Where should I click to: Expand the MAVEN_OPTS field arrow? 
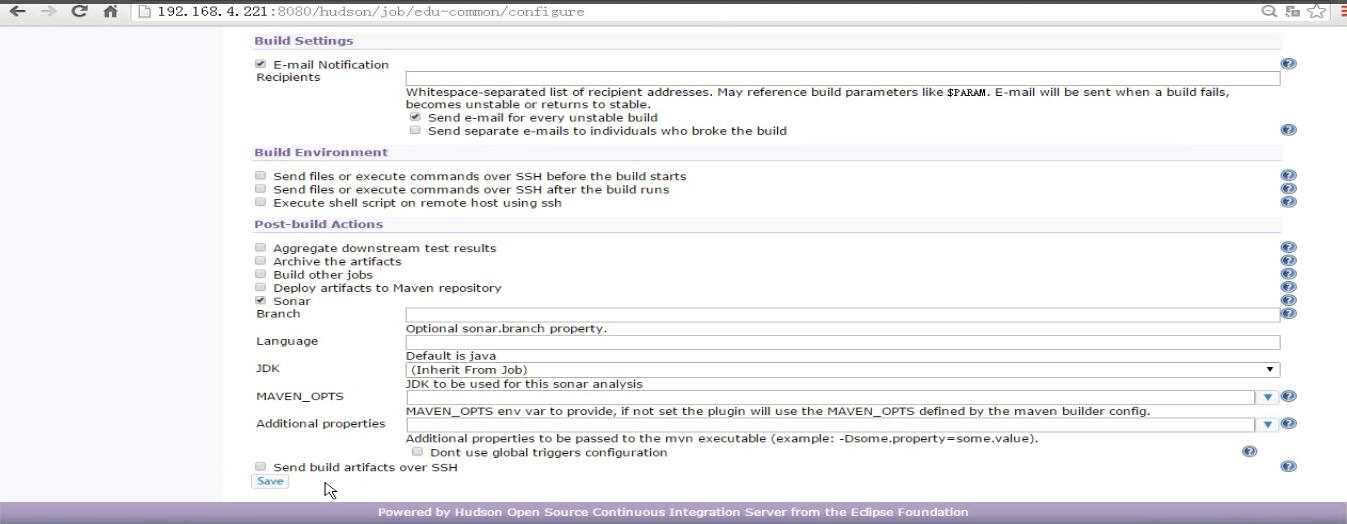pyautogui.click(x=1268, y=397)
